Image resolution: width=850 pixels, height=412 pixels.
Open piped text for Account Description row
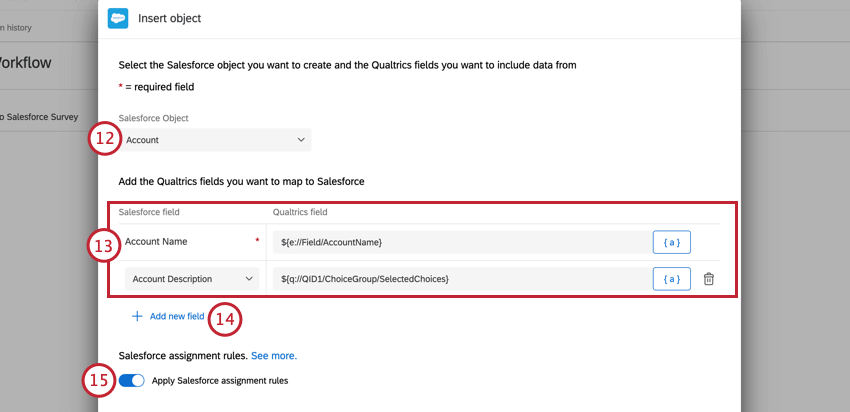click(672, 279)
